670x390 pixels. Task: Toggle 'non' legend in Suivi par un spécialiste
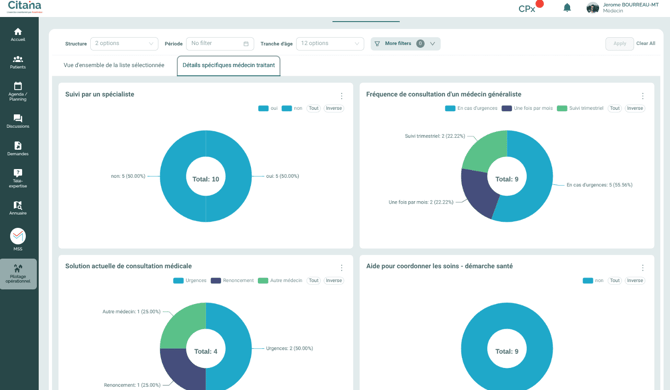click(292, 108)
